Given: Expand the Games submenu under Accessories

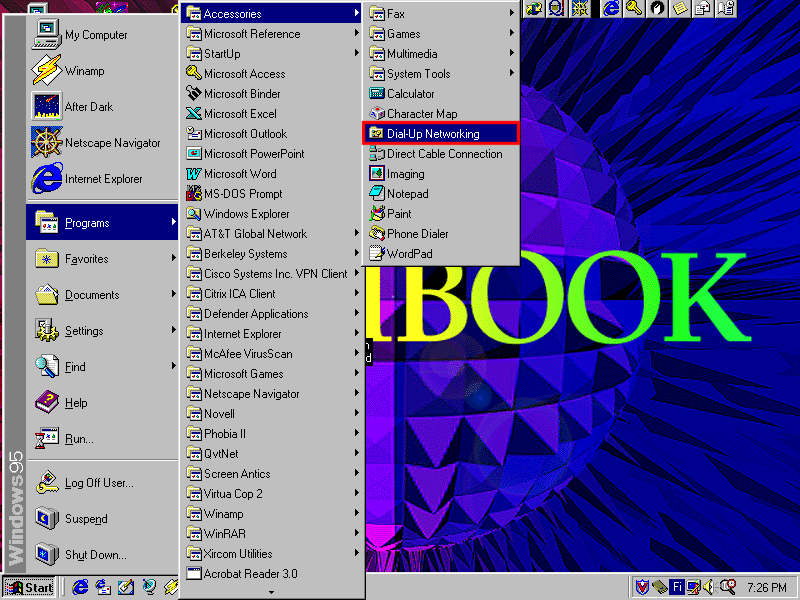Looking at the screenshot, I should (x=441, y=34).
